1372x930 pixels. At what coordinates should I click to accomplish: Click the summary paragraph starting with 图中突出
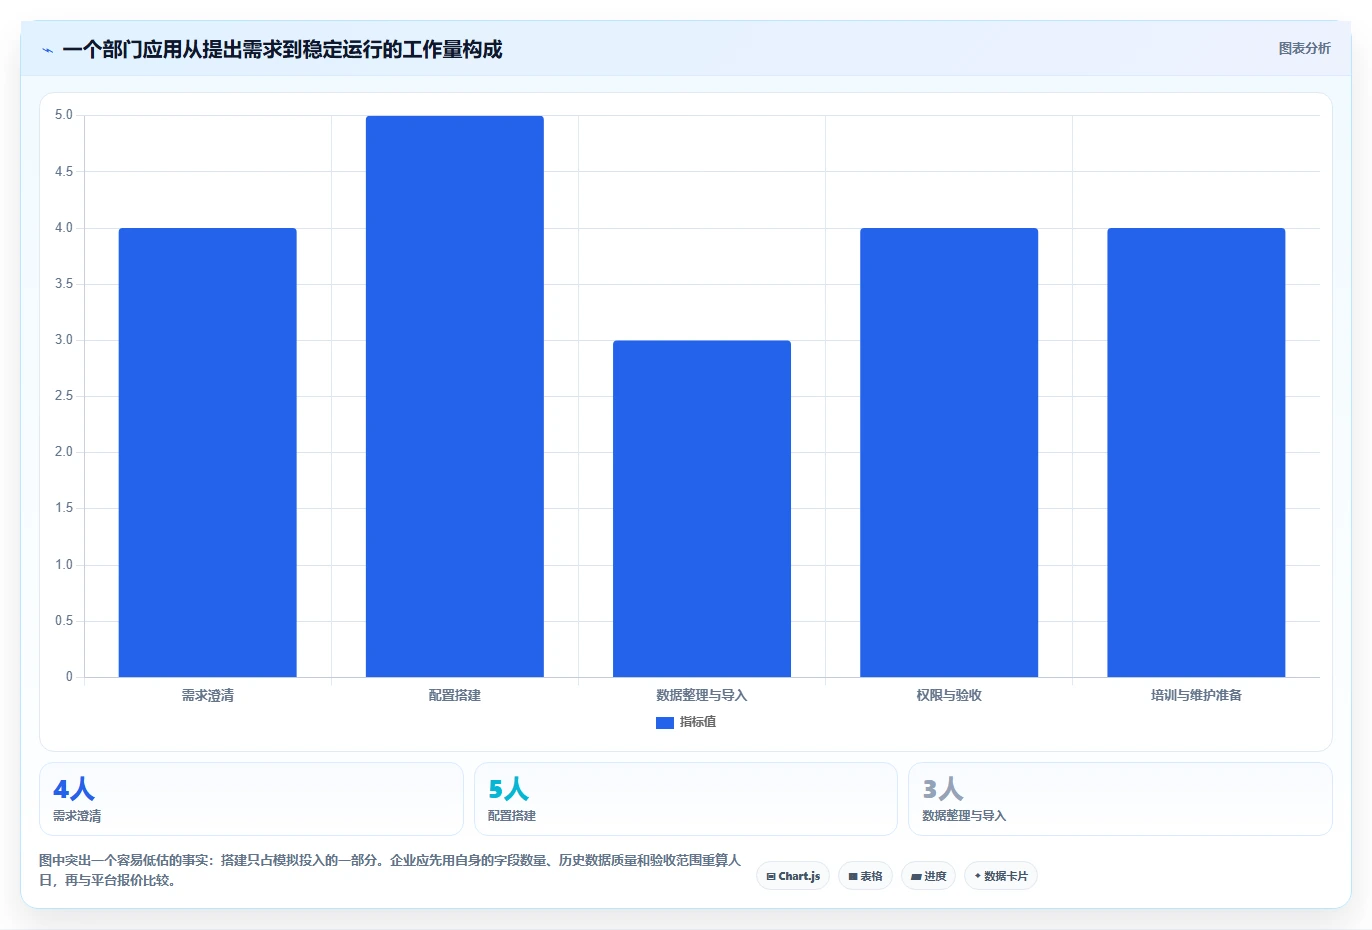tap(390, 870)
